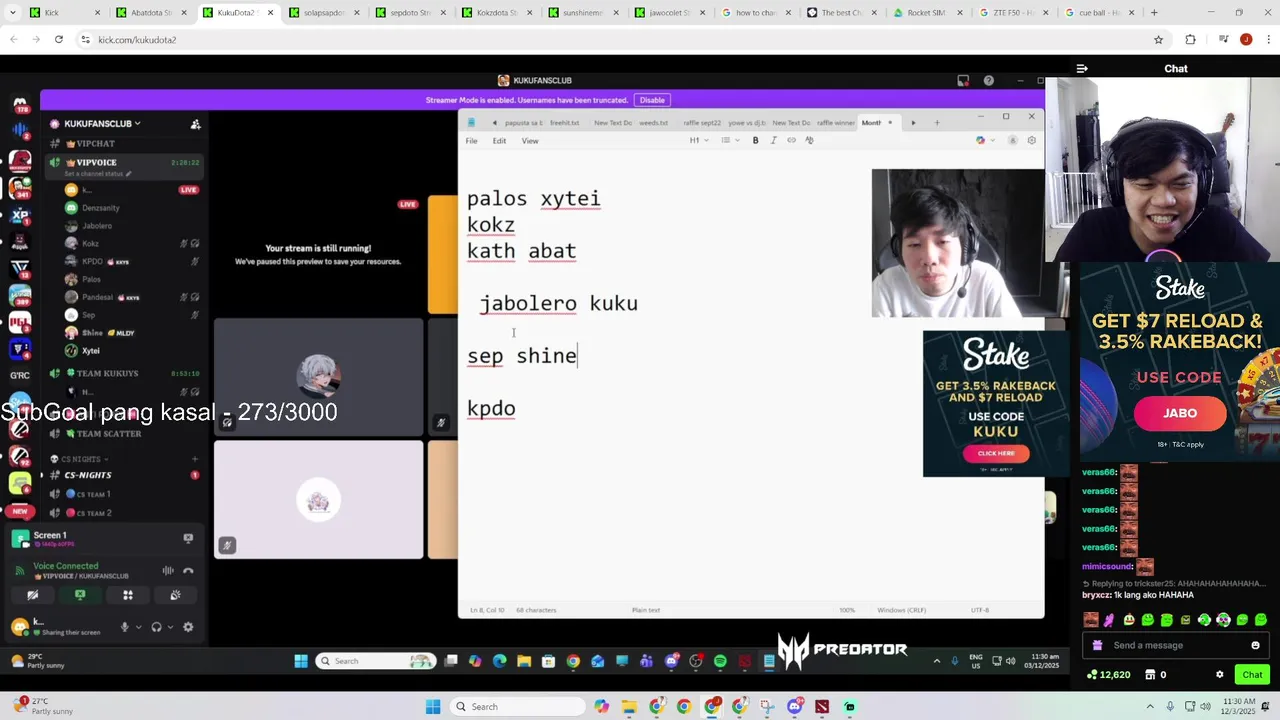The image size is (1280, 720).
Task: Click streamed taskbar Search box
Action: [x=376, y=661]
